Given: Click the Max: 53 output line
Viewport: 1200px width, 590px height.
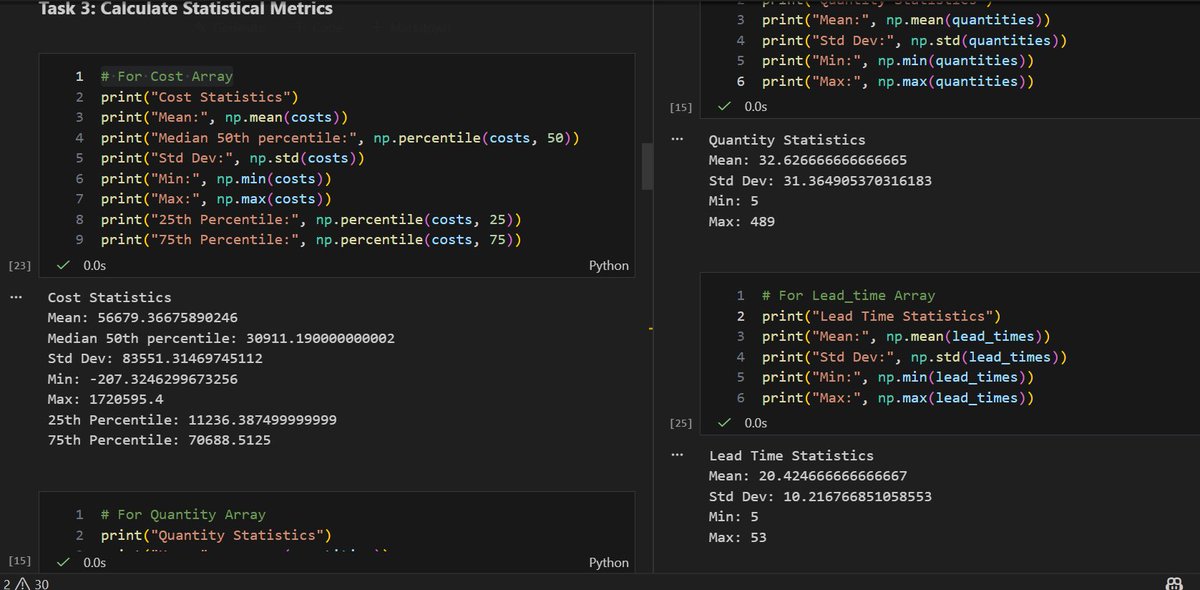Looking at the screenshot, I should tap(737, 538).
